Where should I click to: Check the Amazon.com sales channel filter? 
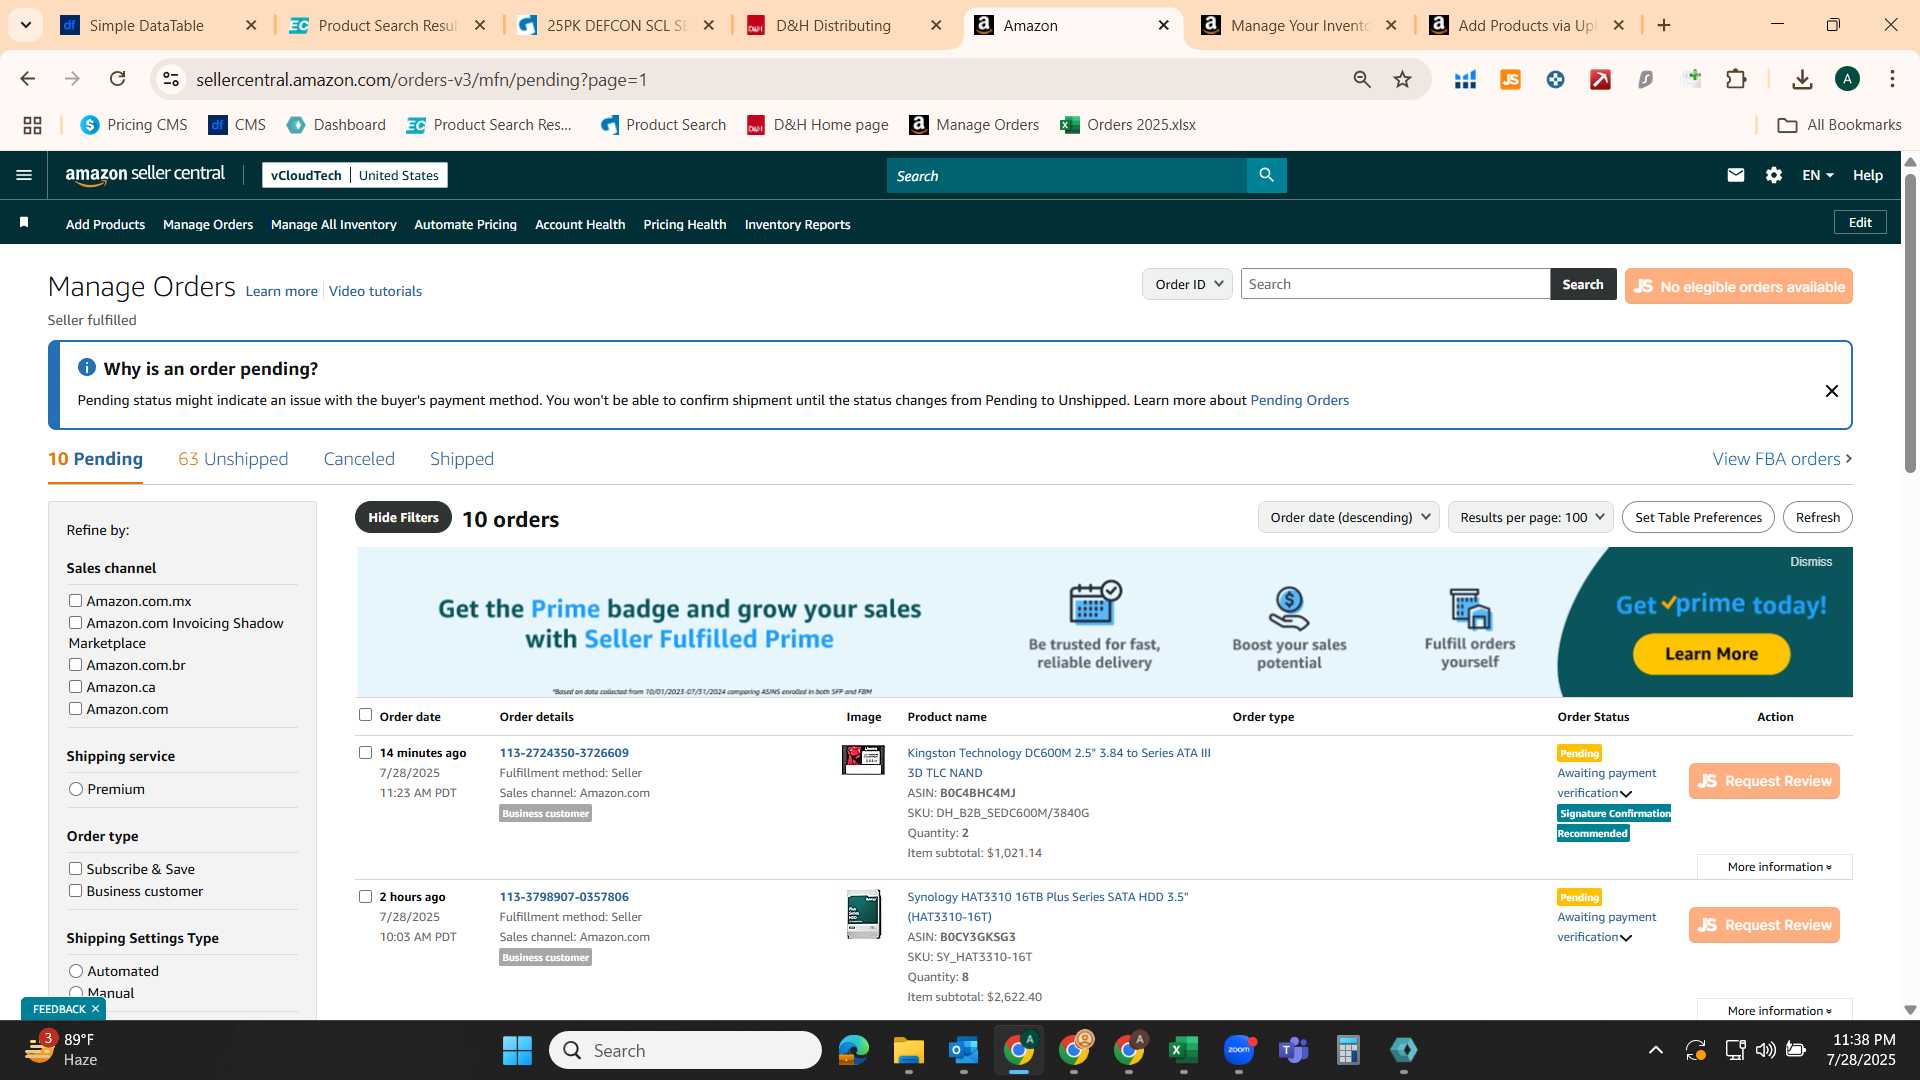click(75, 708)
